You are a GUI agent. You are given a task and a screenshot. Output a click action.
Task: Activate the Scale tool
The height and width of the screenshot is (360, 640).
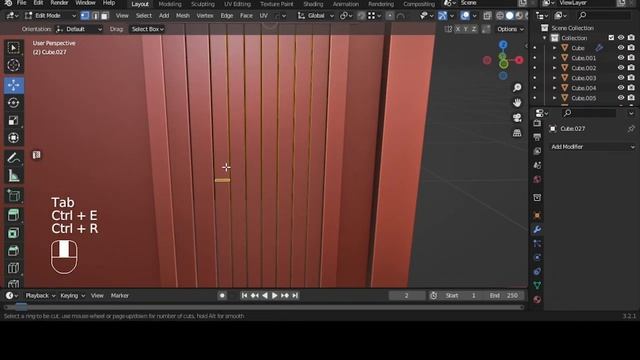(x=13, y=120)
